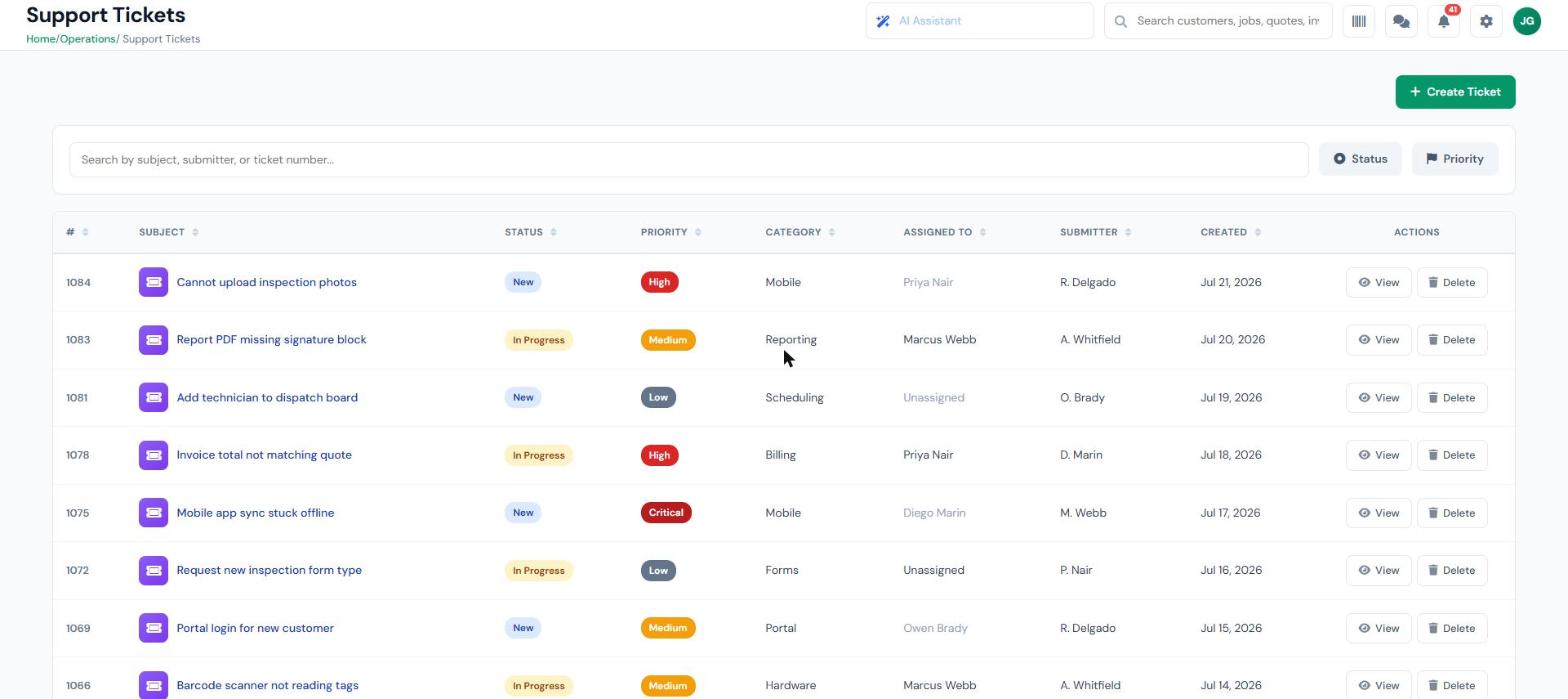Click ticket icon for Request new inspection form type
The width and height of the screenshot is (1568, 699).
pyautogui.click(x=153, y=570)
